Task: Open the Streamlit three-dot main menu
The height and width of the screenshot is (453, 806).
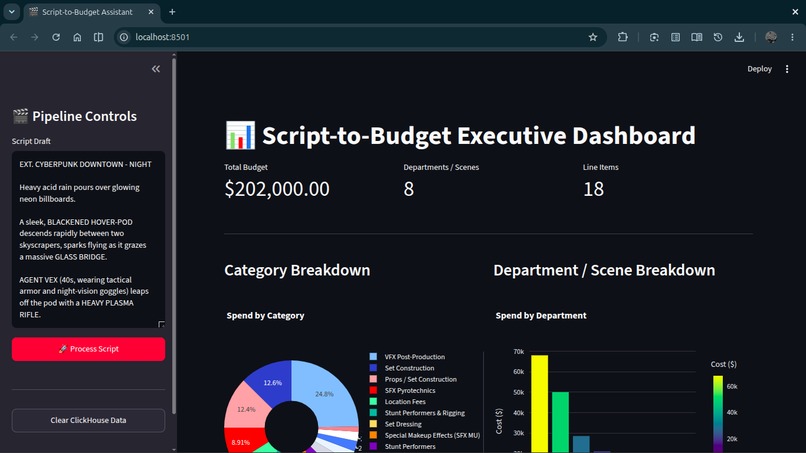Action: 787,69
